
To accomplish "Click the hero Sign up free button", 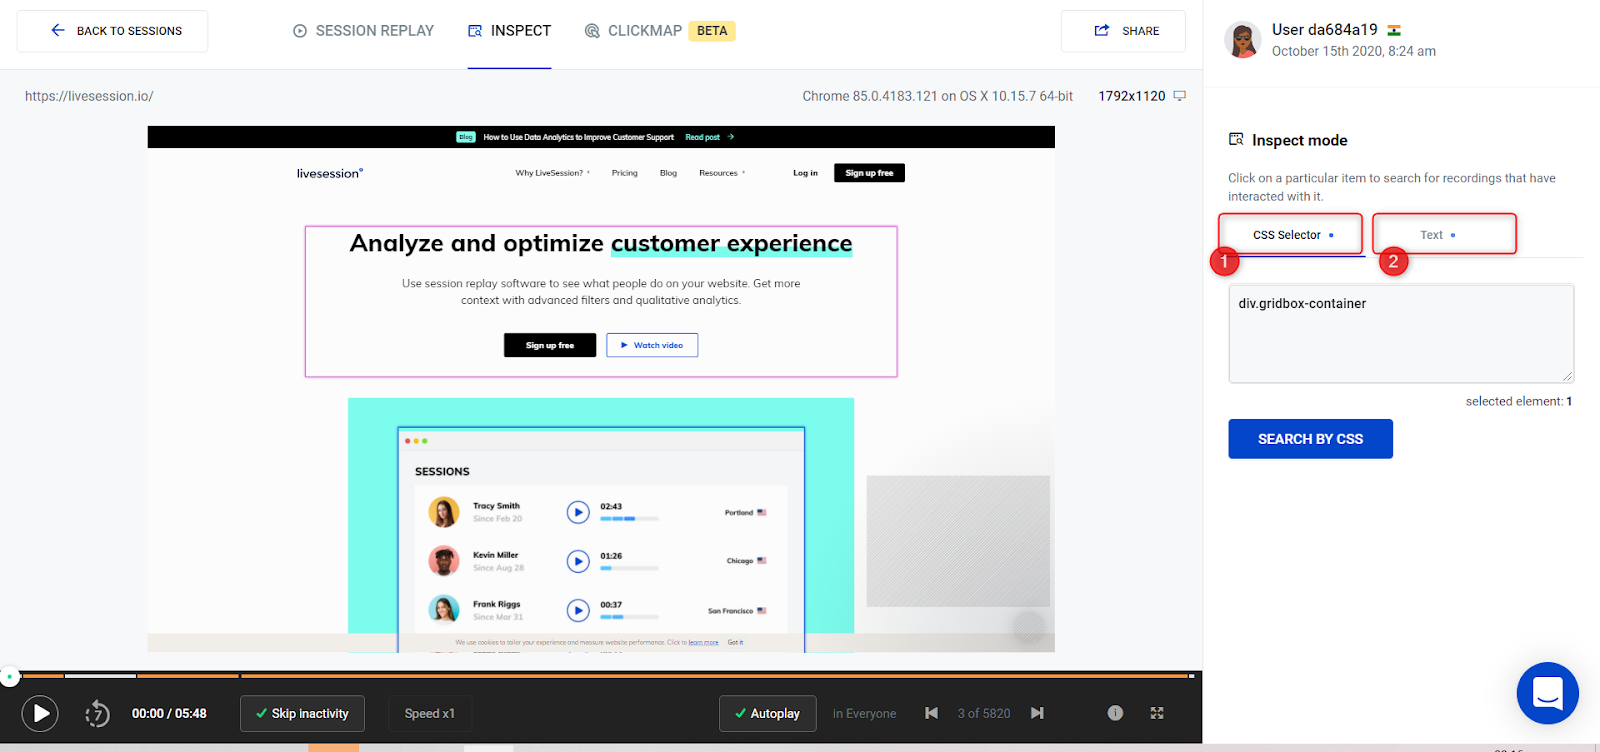I will [x=550, y=345].
